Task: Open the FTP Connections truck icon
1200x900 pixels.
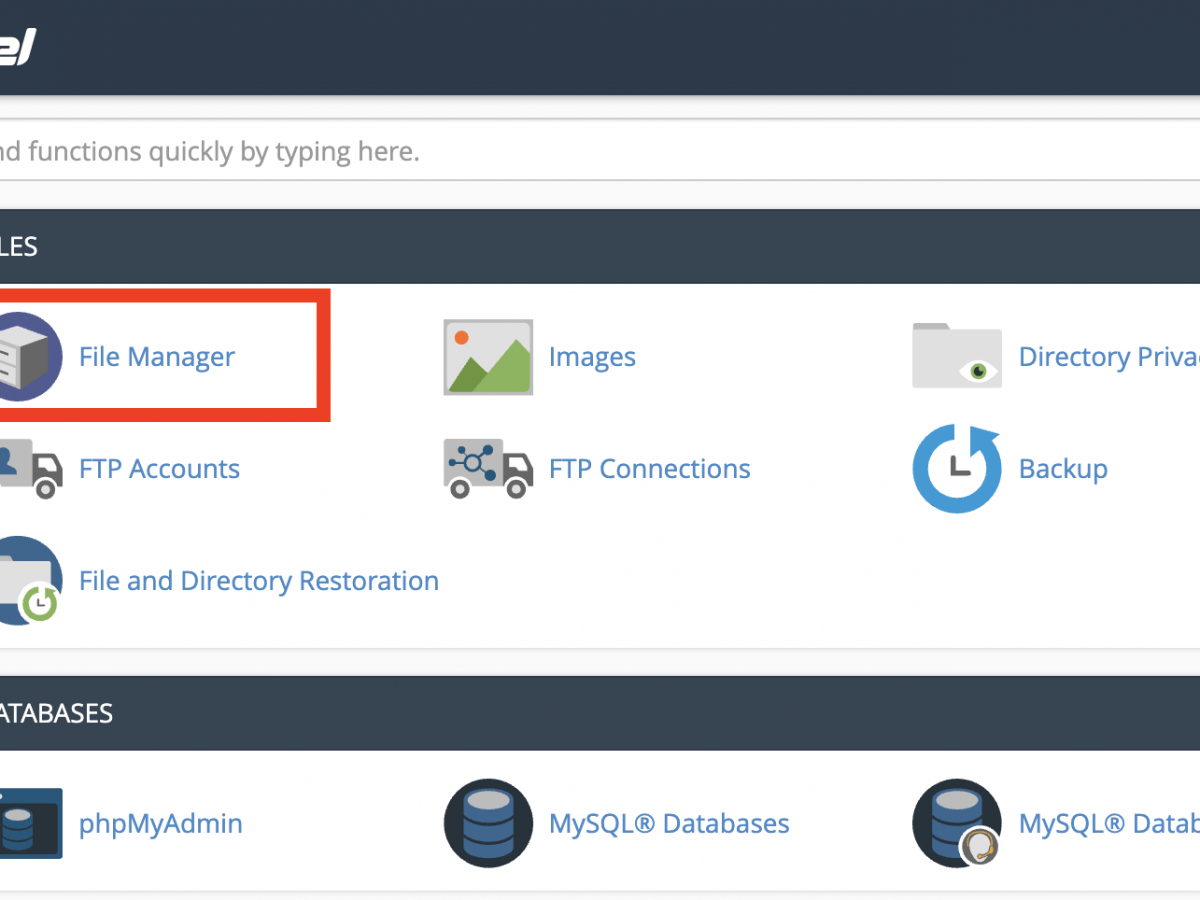Action: 488,468
